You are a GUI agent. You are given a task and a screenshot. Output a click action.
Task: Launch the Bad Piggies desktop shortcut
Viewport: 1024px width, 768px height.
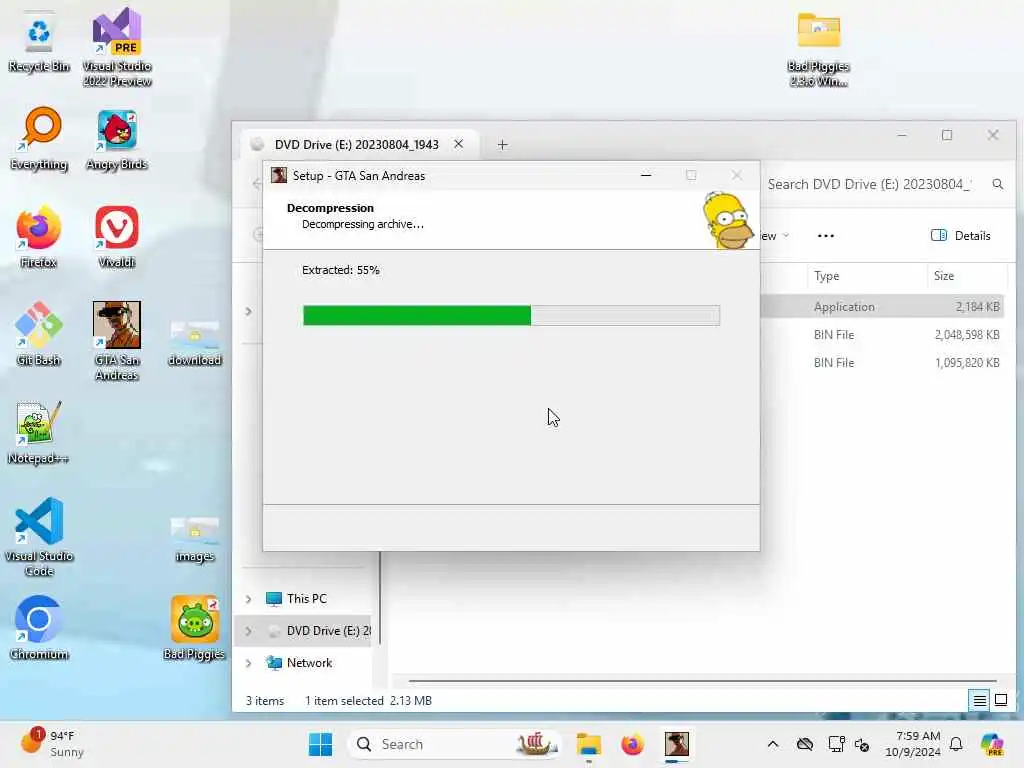[x=195, y=628]
